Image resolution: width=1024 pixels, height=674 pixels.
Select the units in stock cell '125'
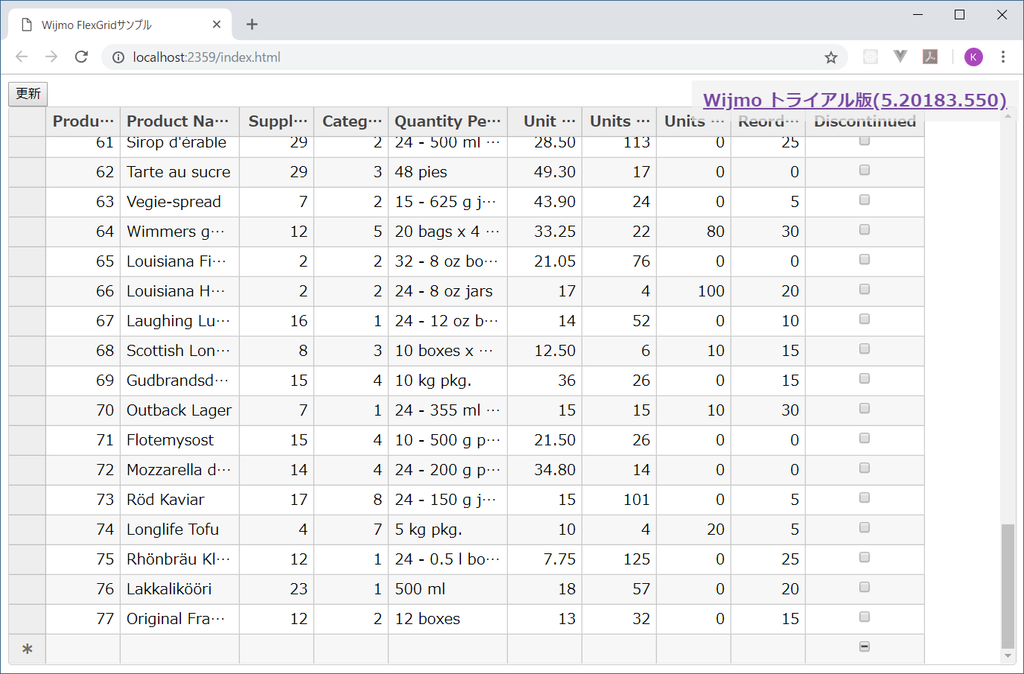pos(619,560)
